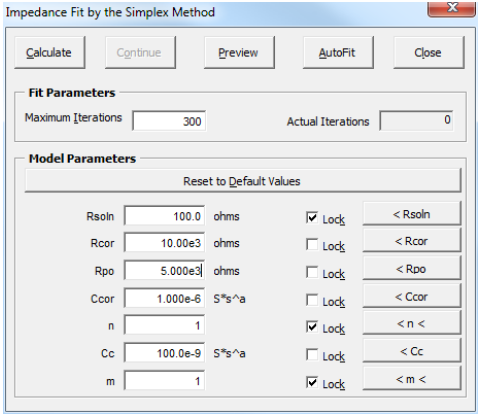Click the 'Model Parameters' group label

point(82,158)
